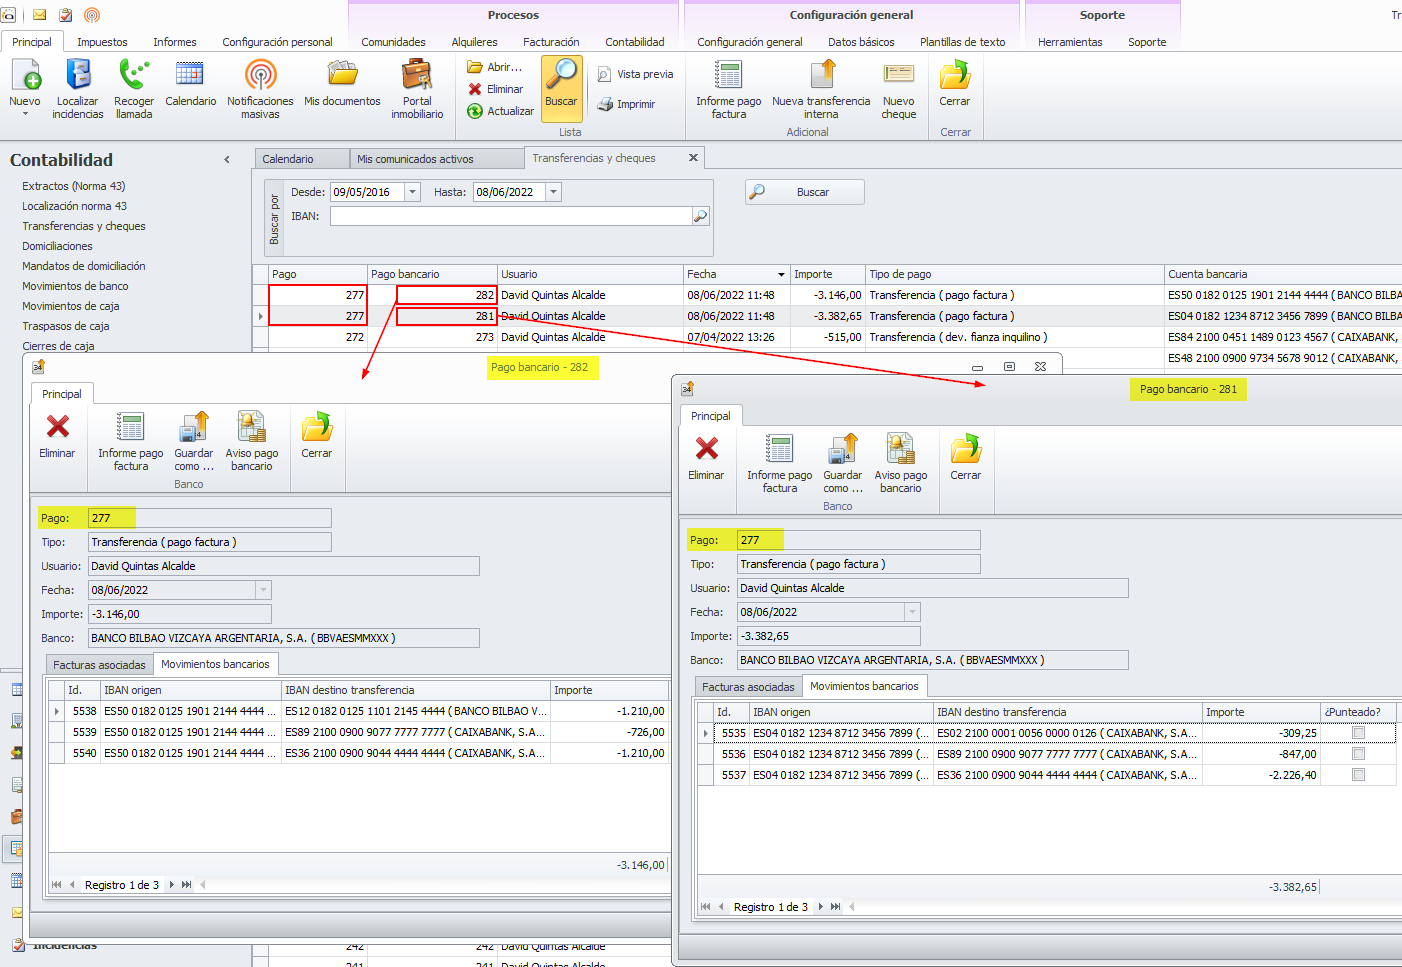Open Extractos (Norma 43) in sidebar
The image size is (1402, 967).
[74, 186]
